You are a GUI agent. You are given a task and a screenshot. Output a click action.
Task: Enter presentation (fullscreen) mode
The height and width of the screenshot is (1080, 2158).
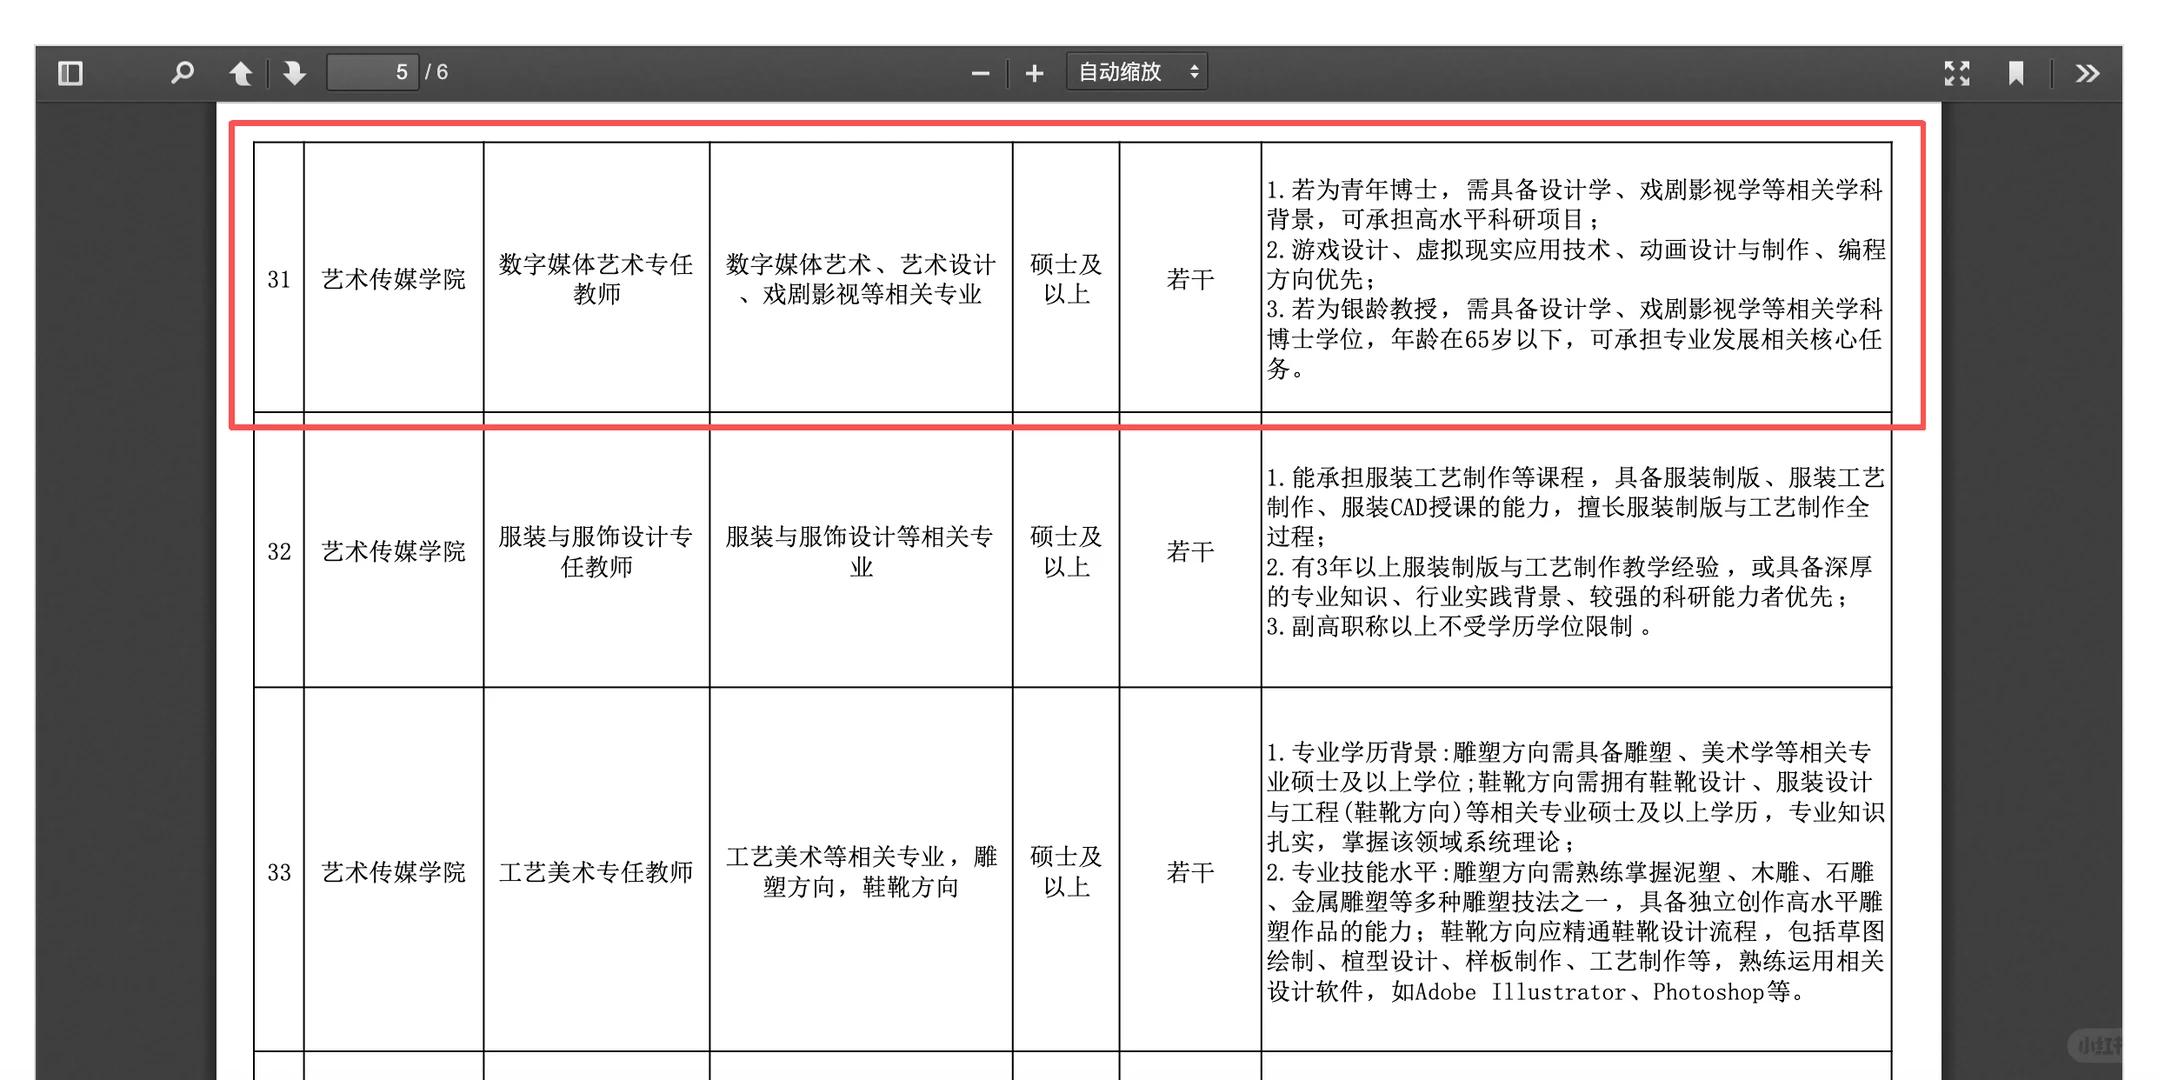(1957, 72)
